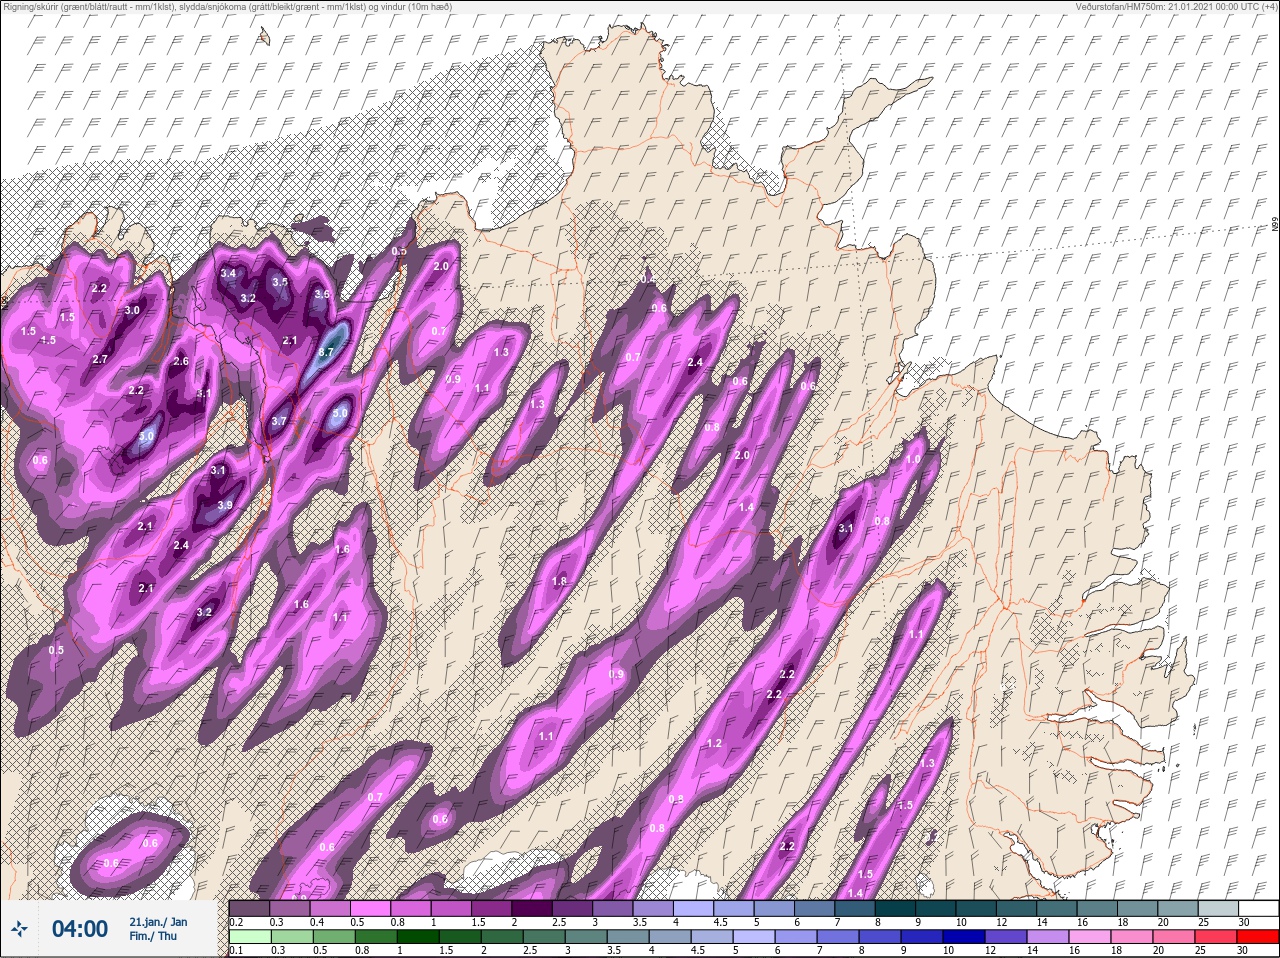
Task: Click the 04:00 forecast time display
Action: (79, 929)
